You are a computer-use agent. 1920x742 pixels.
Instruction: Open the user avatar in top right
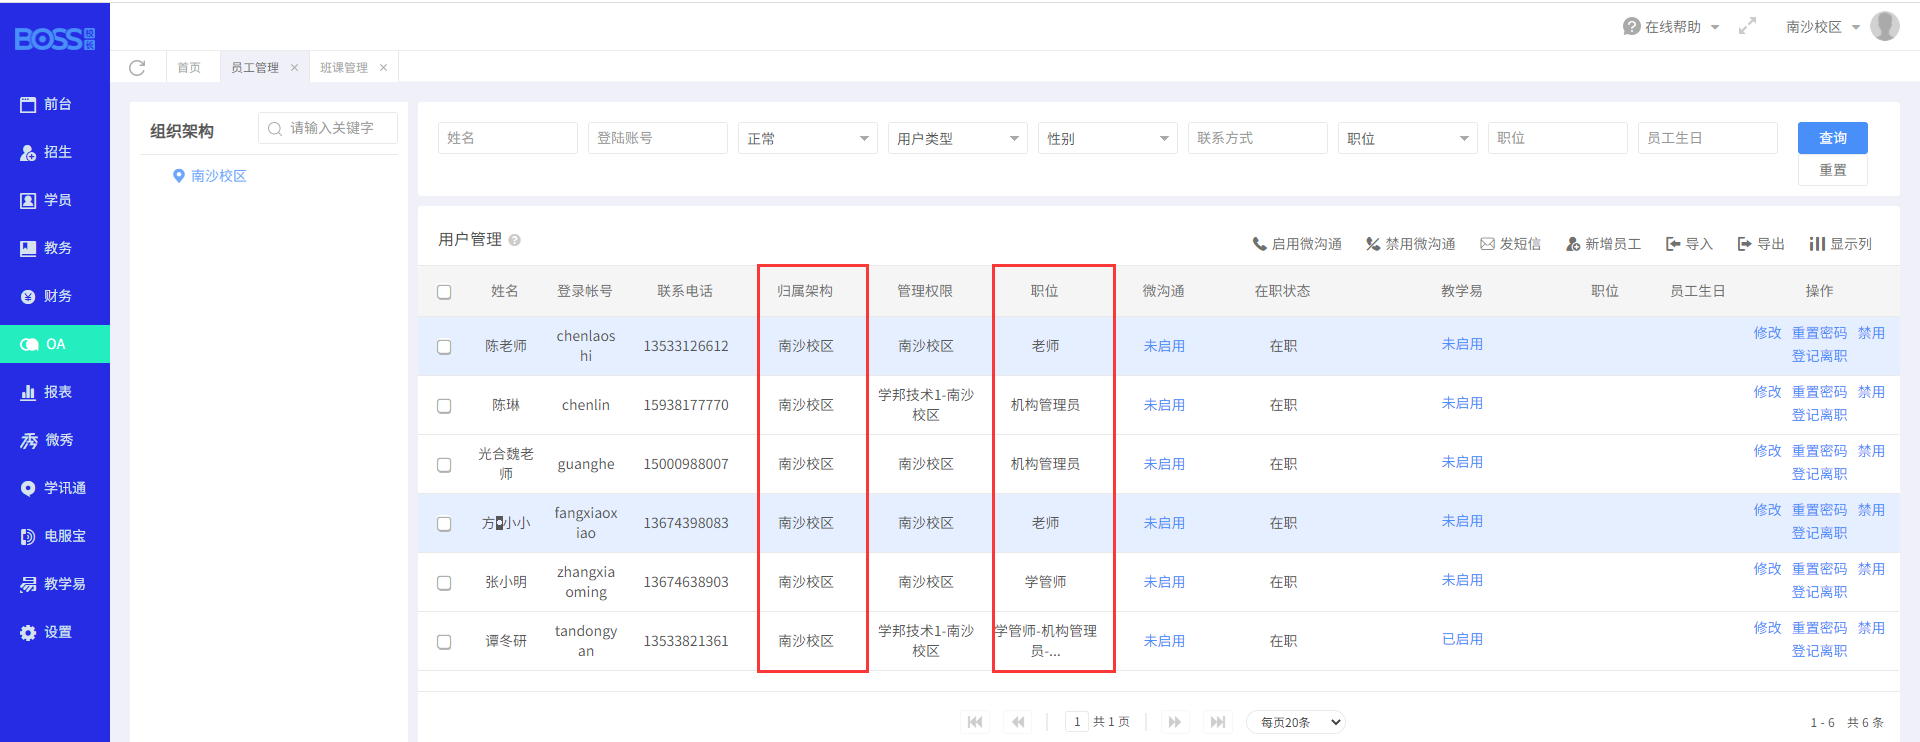tap(1884, 27)
